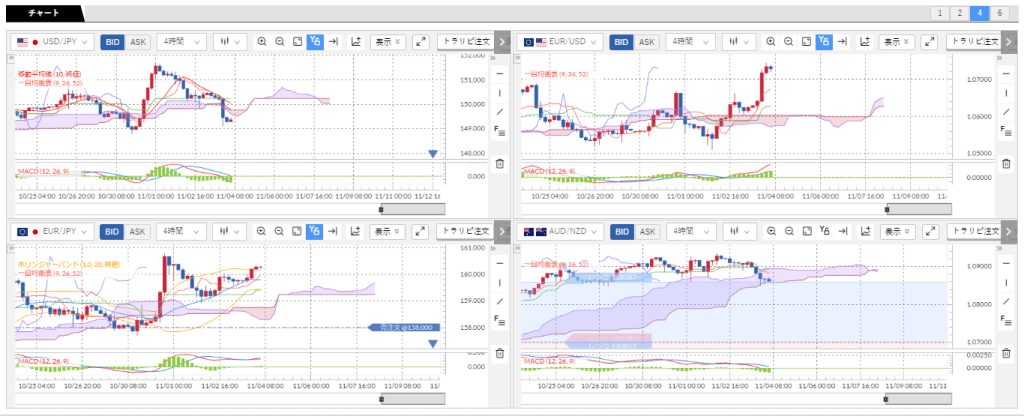The height and width of the screenshot is (416, 1024).
Task: Click 表示 button on AUD/NZD chart
Action: tap(892, 232)
